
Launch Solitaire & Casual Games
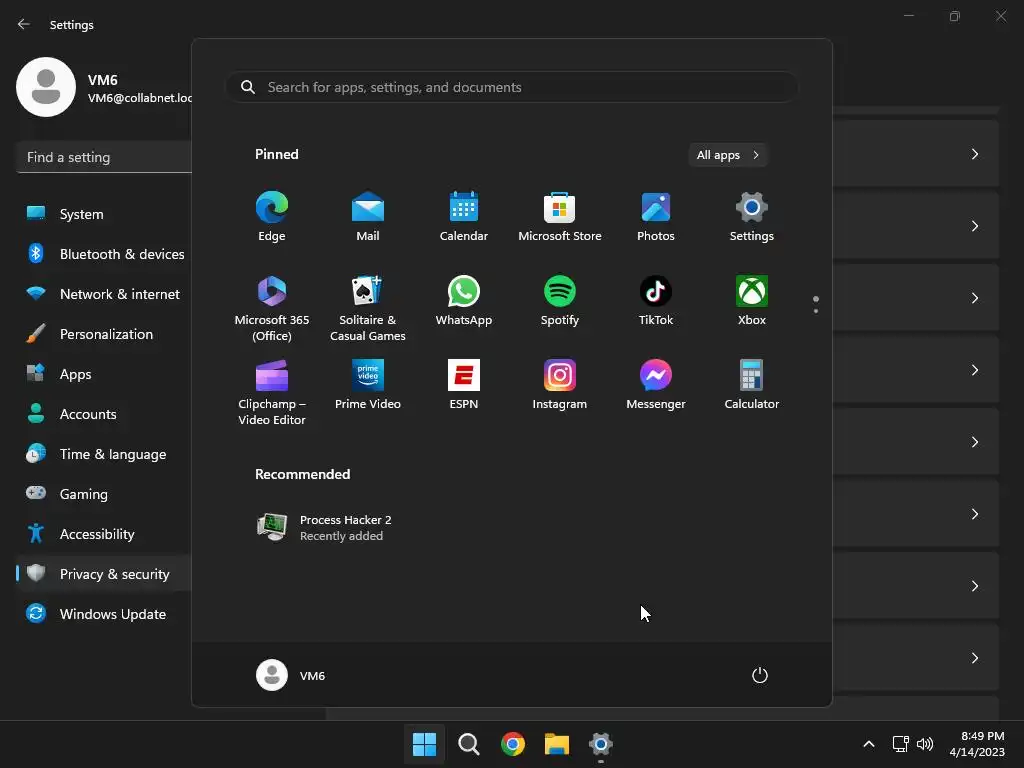368,308
